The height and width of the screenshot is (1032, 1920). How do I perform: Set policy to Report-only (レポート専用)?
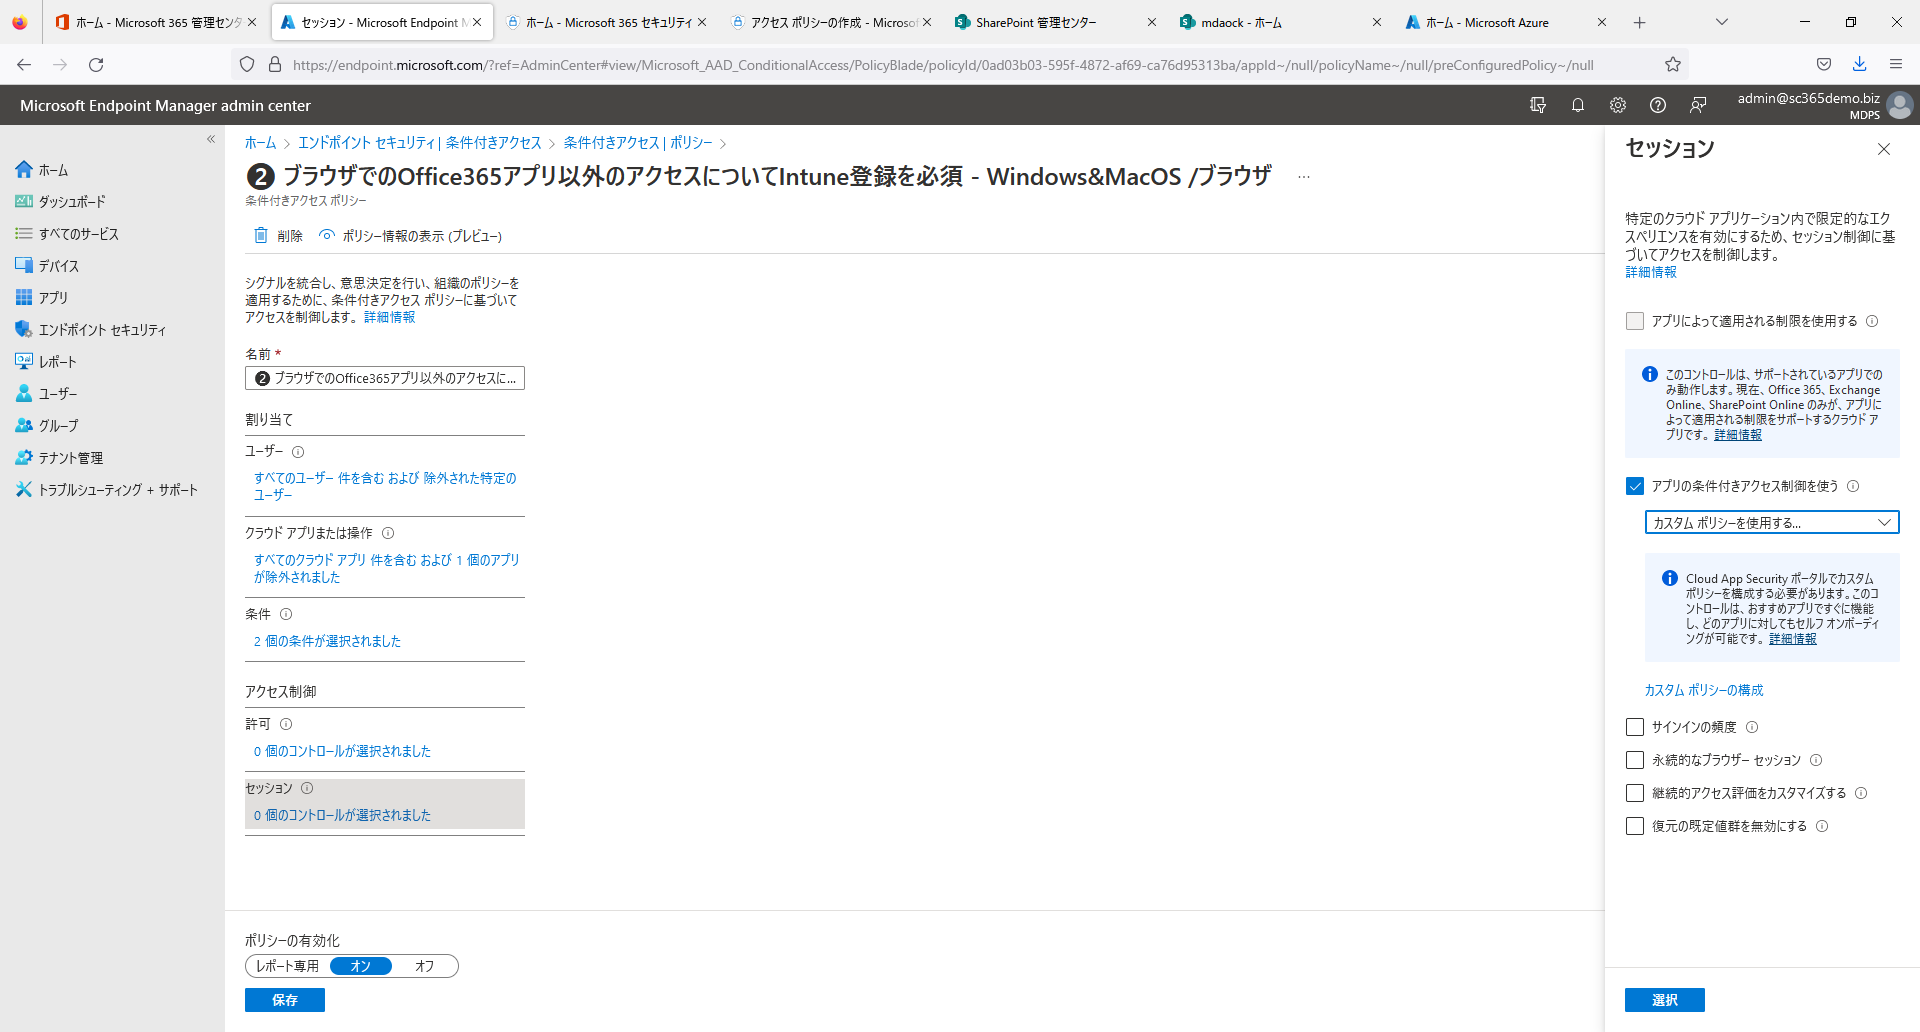[287, 966]
